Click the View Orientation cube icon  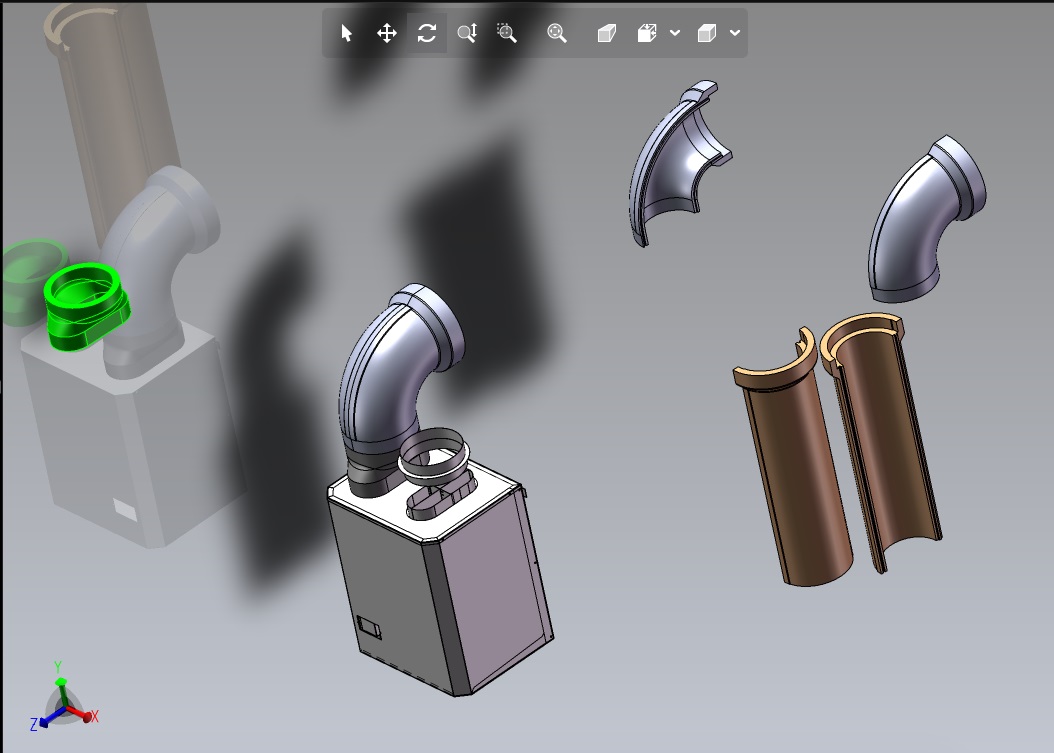pyautogui.click(x=647, y=33)
